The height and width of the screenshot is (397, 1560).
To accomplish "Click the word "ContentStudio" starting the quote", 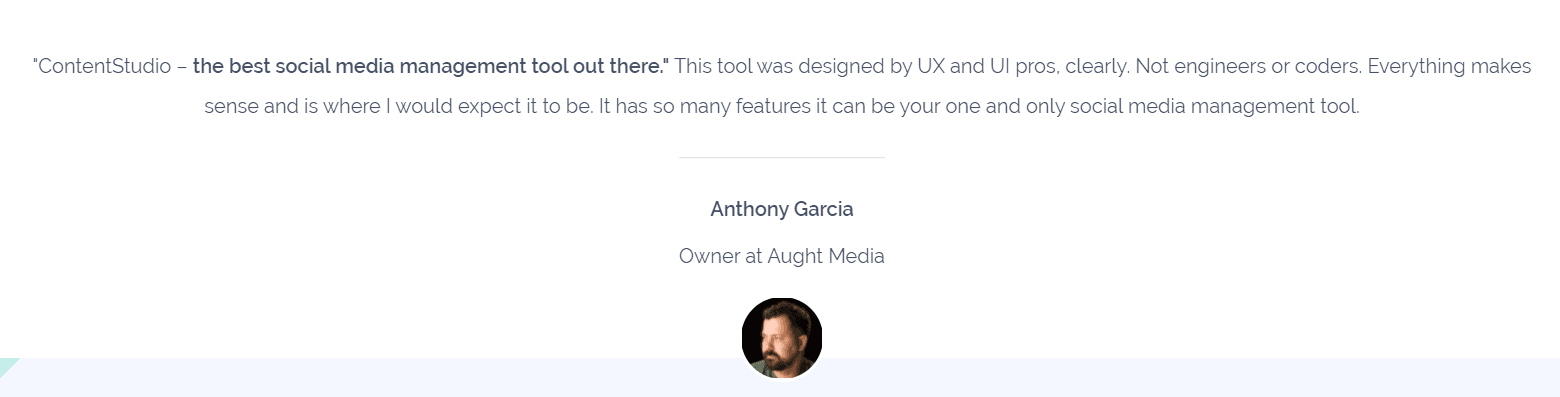I will point(105,67).
